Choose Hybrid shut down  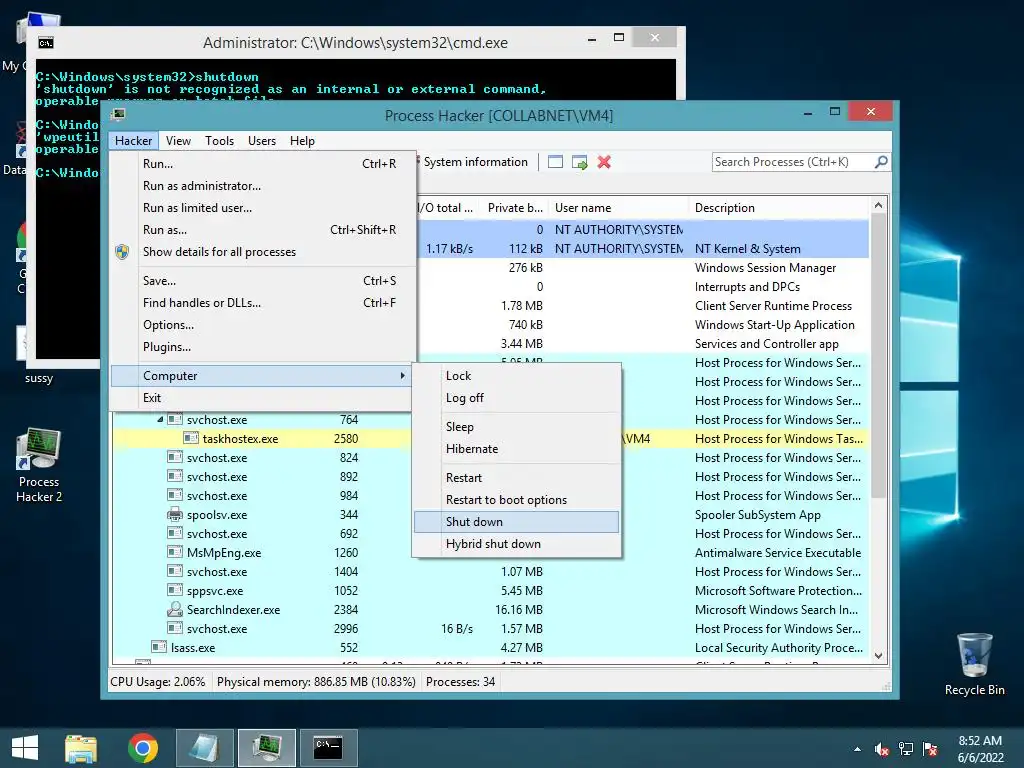(517, 544)
